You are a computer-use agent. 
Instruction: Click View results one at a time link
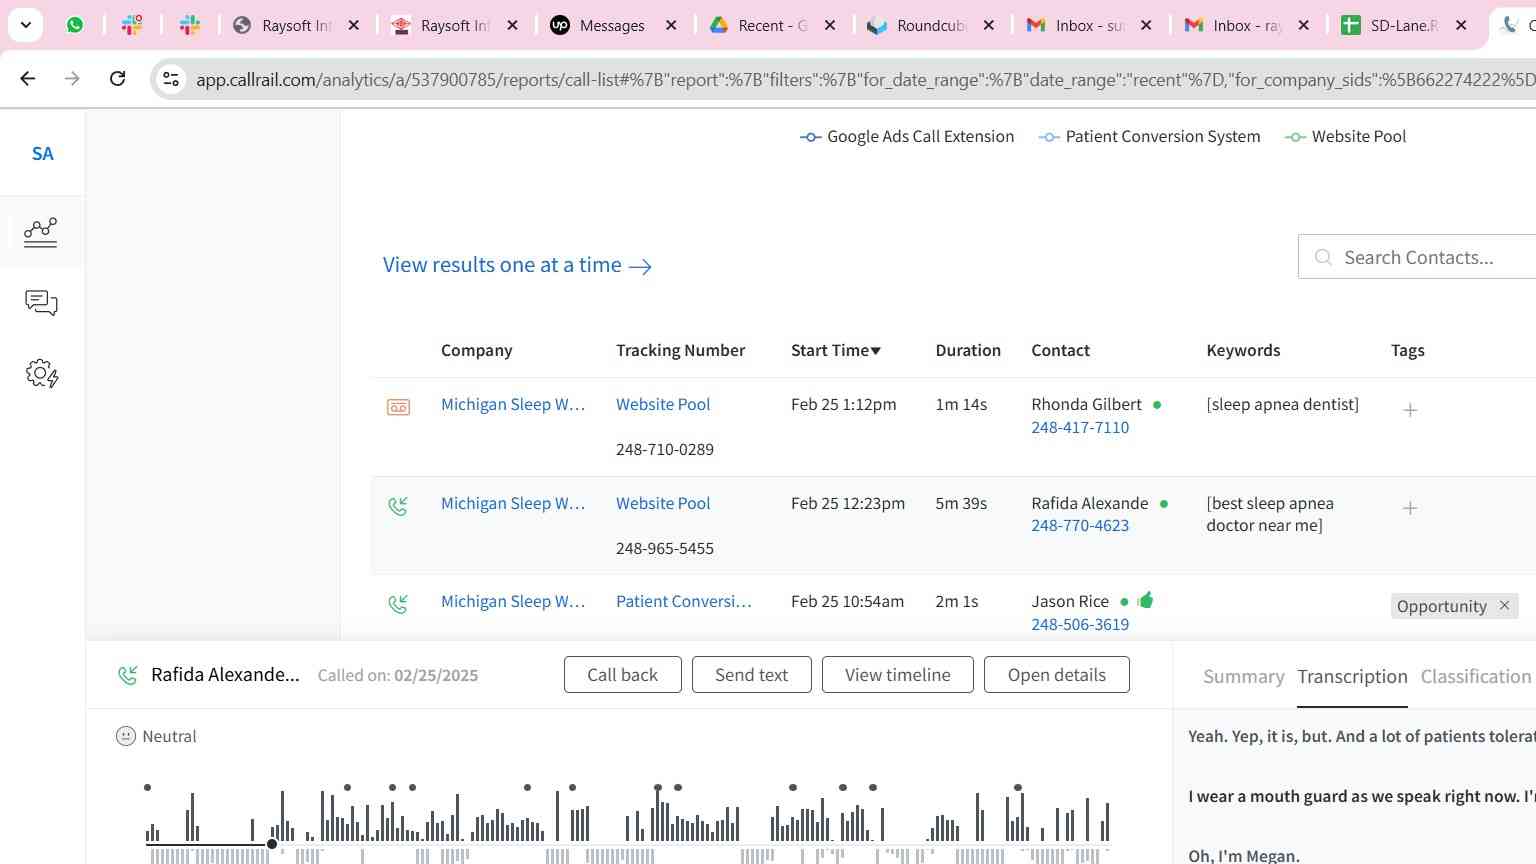(517, 265)
